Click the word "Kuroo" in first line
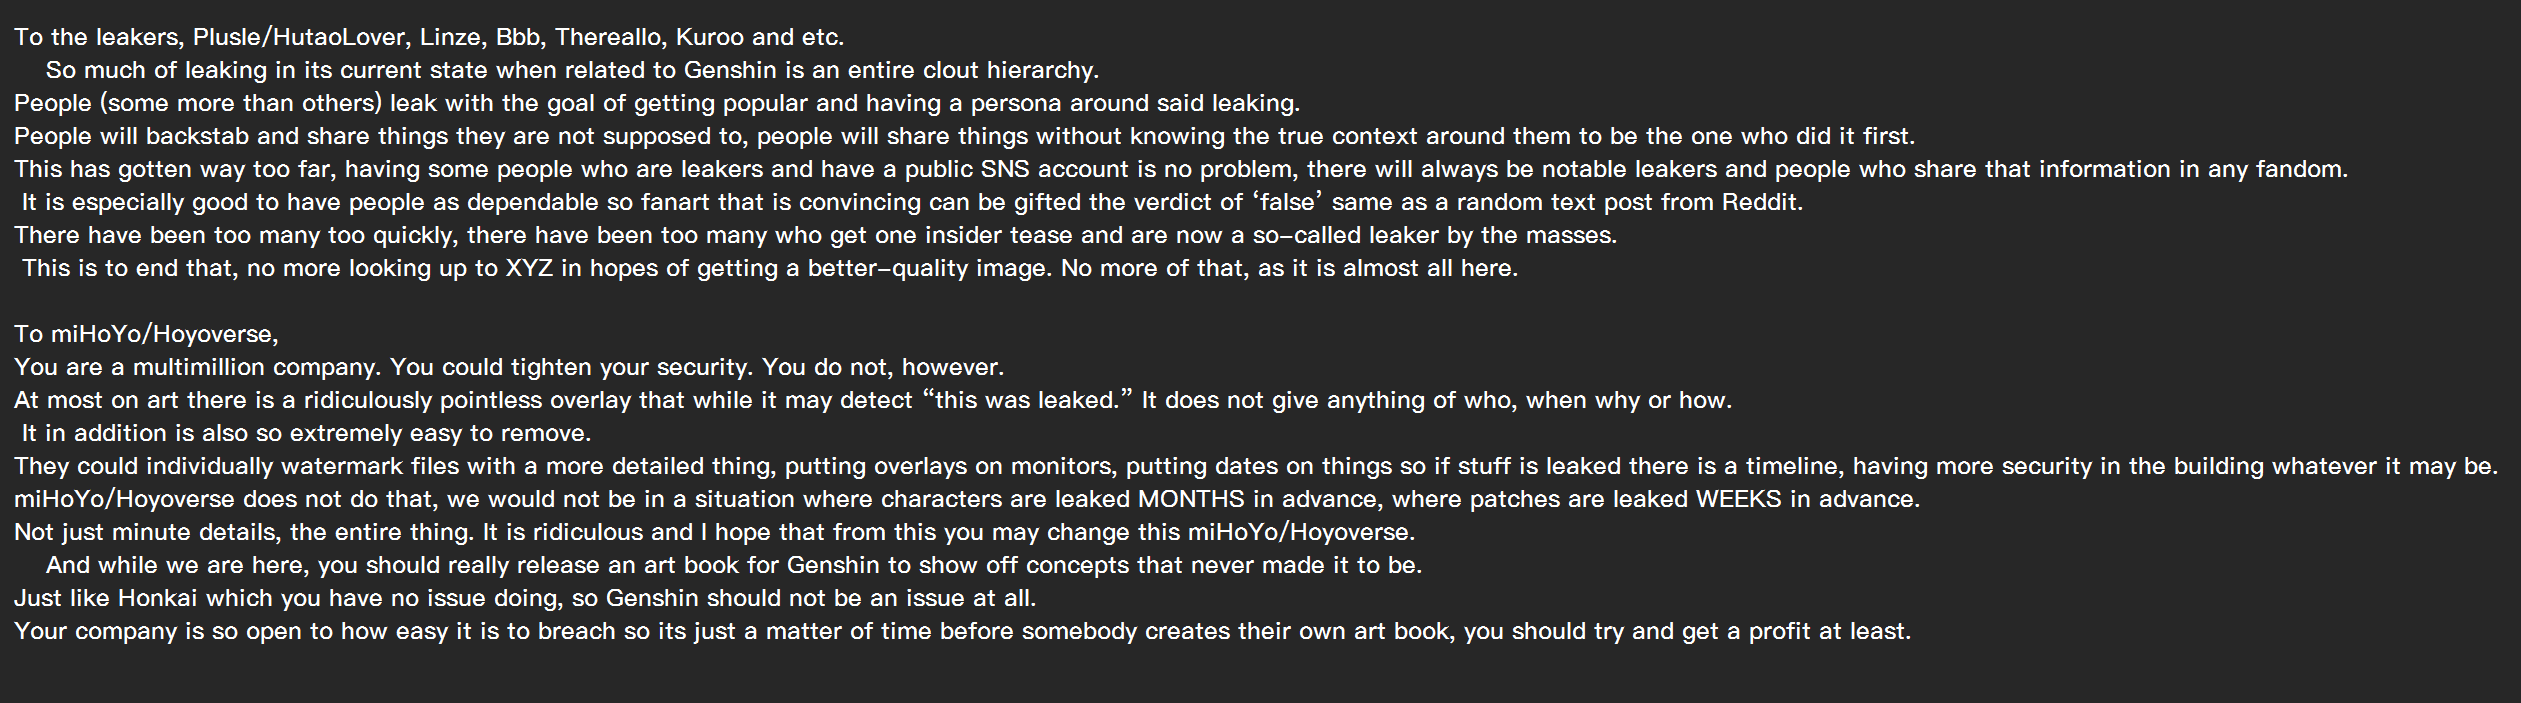 point(709,38)
